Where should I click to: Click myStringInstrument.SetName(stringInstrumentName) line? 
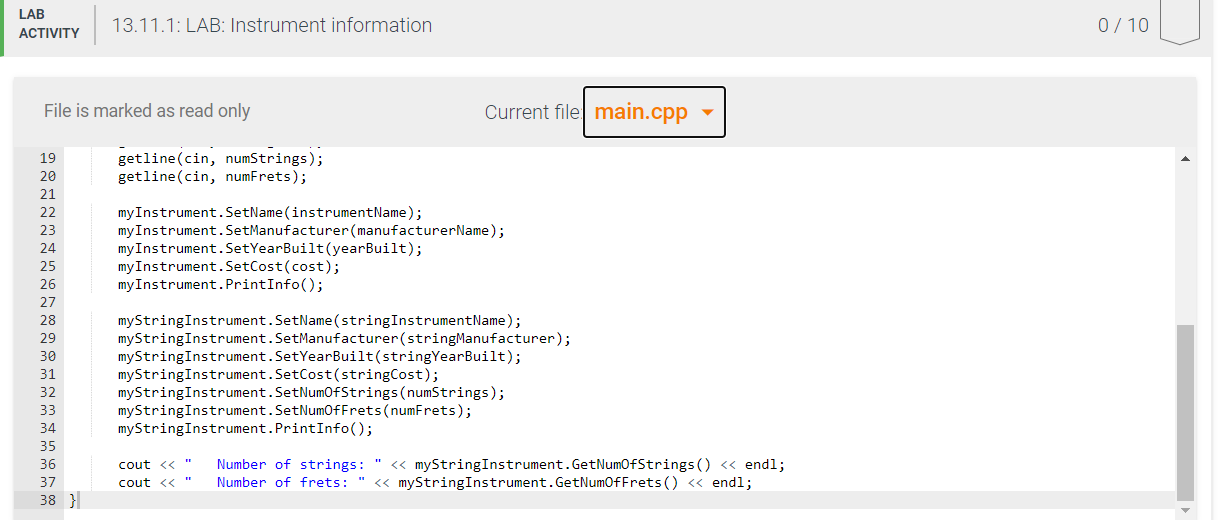pyautogui.click(x=320, y=320)
